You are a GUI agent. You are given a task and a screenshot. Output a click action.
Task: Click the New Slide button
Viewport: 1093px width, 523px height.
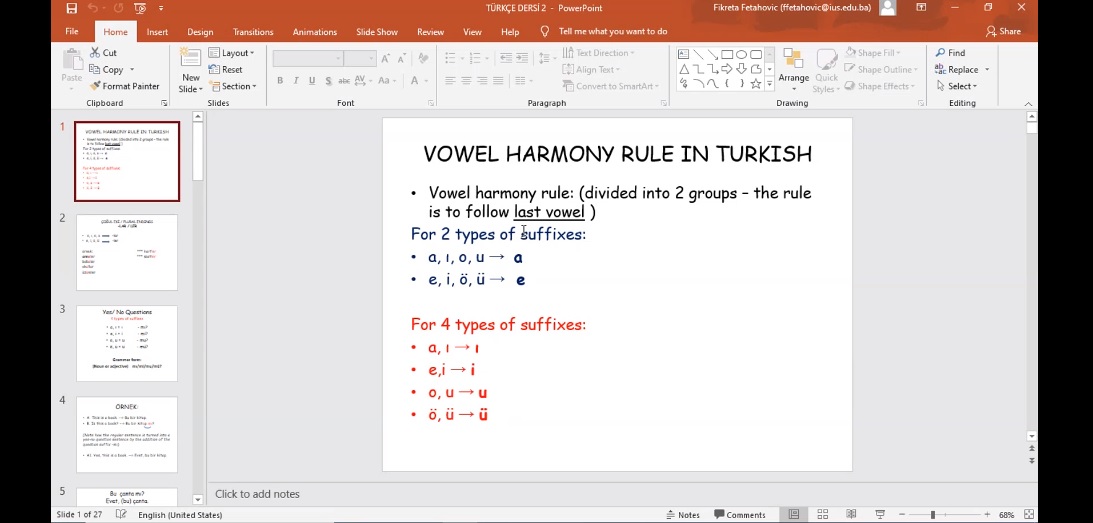pyautogui.click(x=190, y=72)
